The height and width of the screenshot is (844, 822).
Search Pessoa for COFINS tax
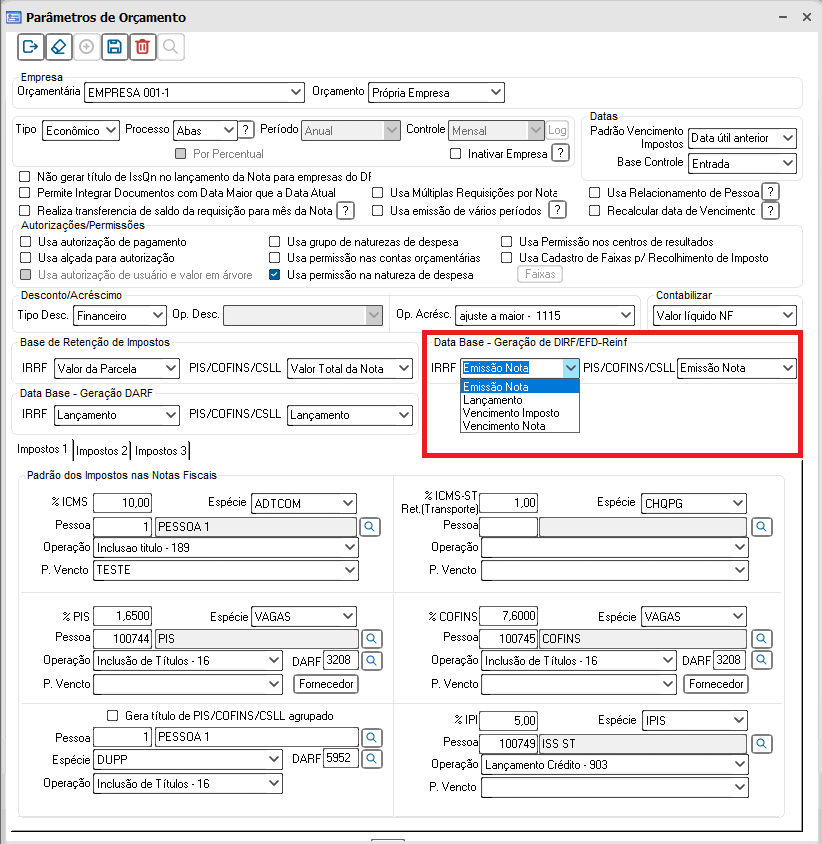[x=761, y=639]
